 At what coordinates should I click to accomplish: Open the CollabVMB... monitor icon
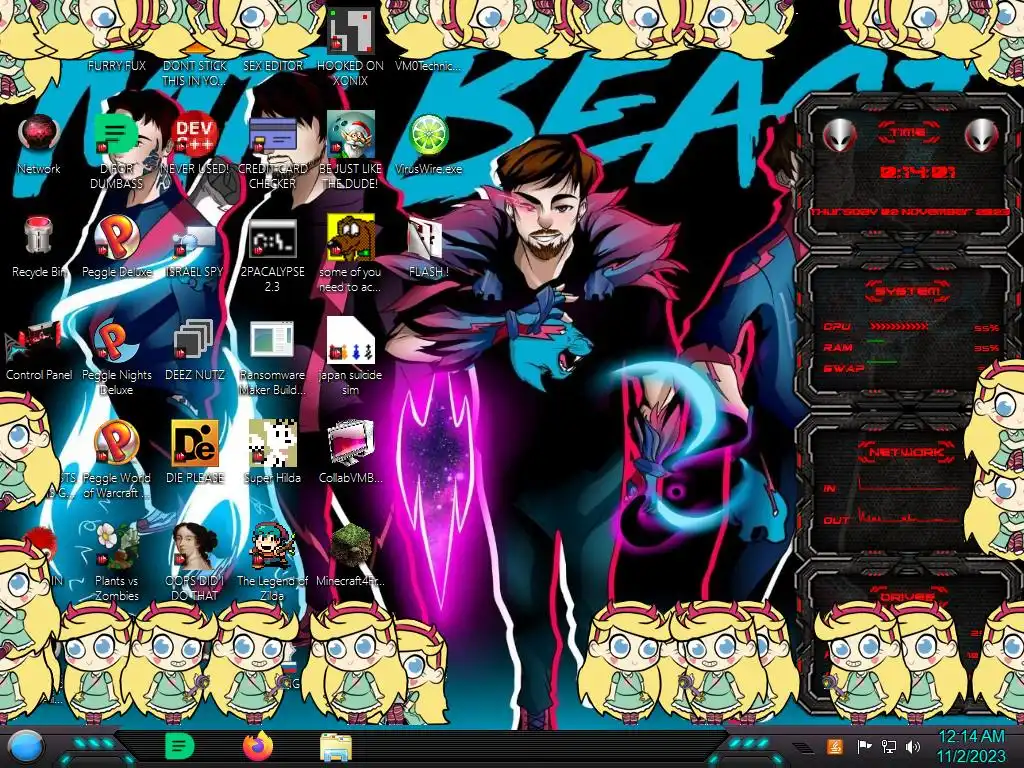(x=351, y=443)
